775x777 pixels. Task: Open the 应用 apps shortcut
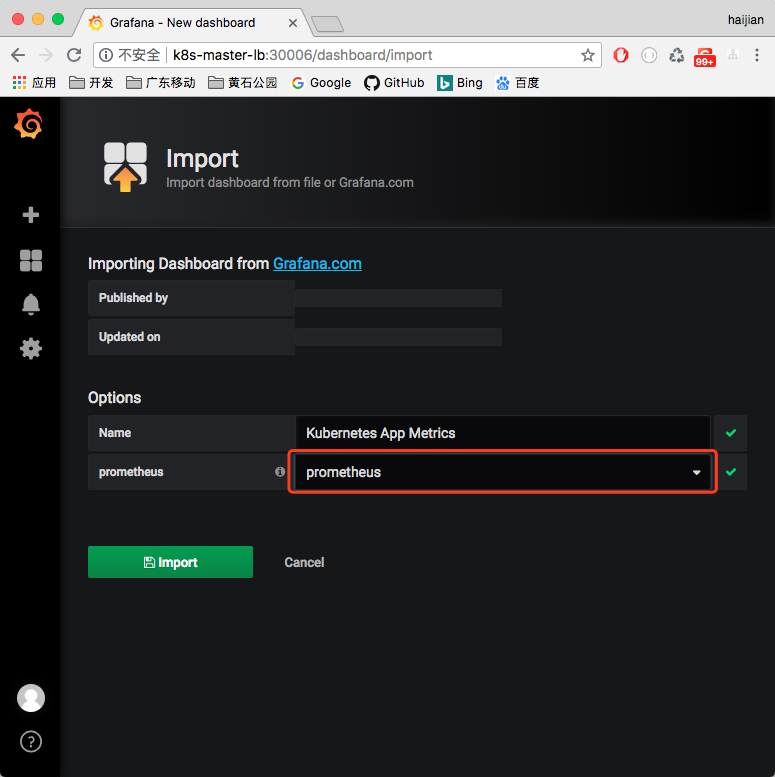click(x=34, y=83)
